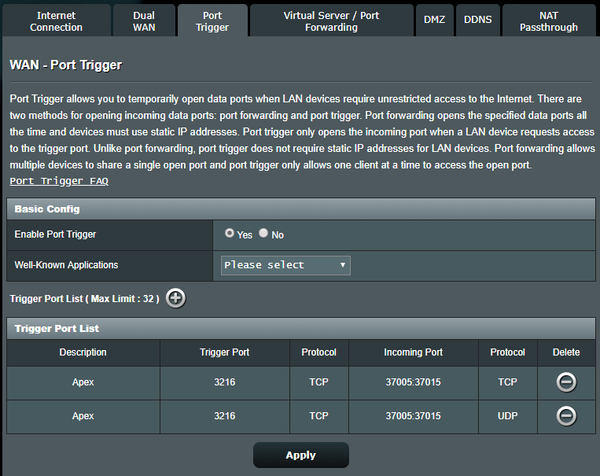The image size is (600, 476).
Task: Open the Port Trigger FAQ link
Action: 58,181
